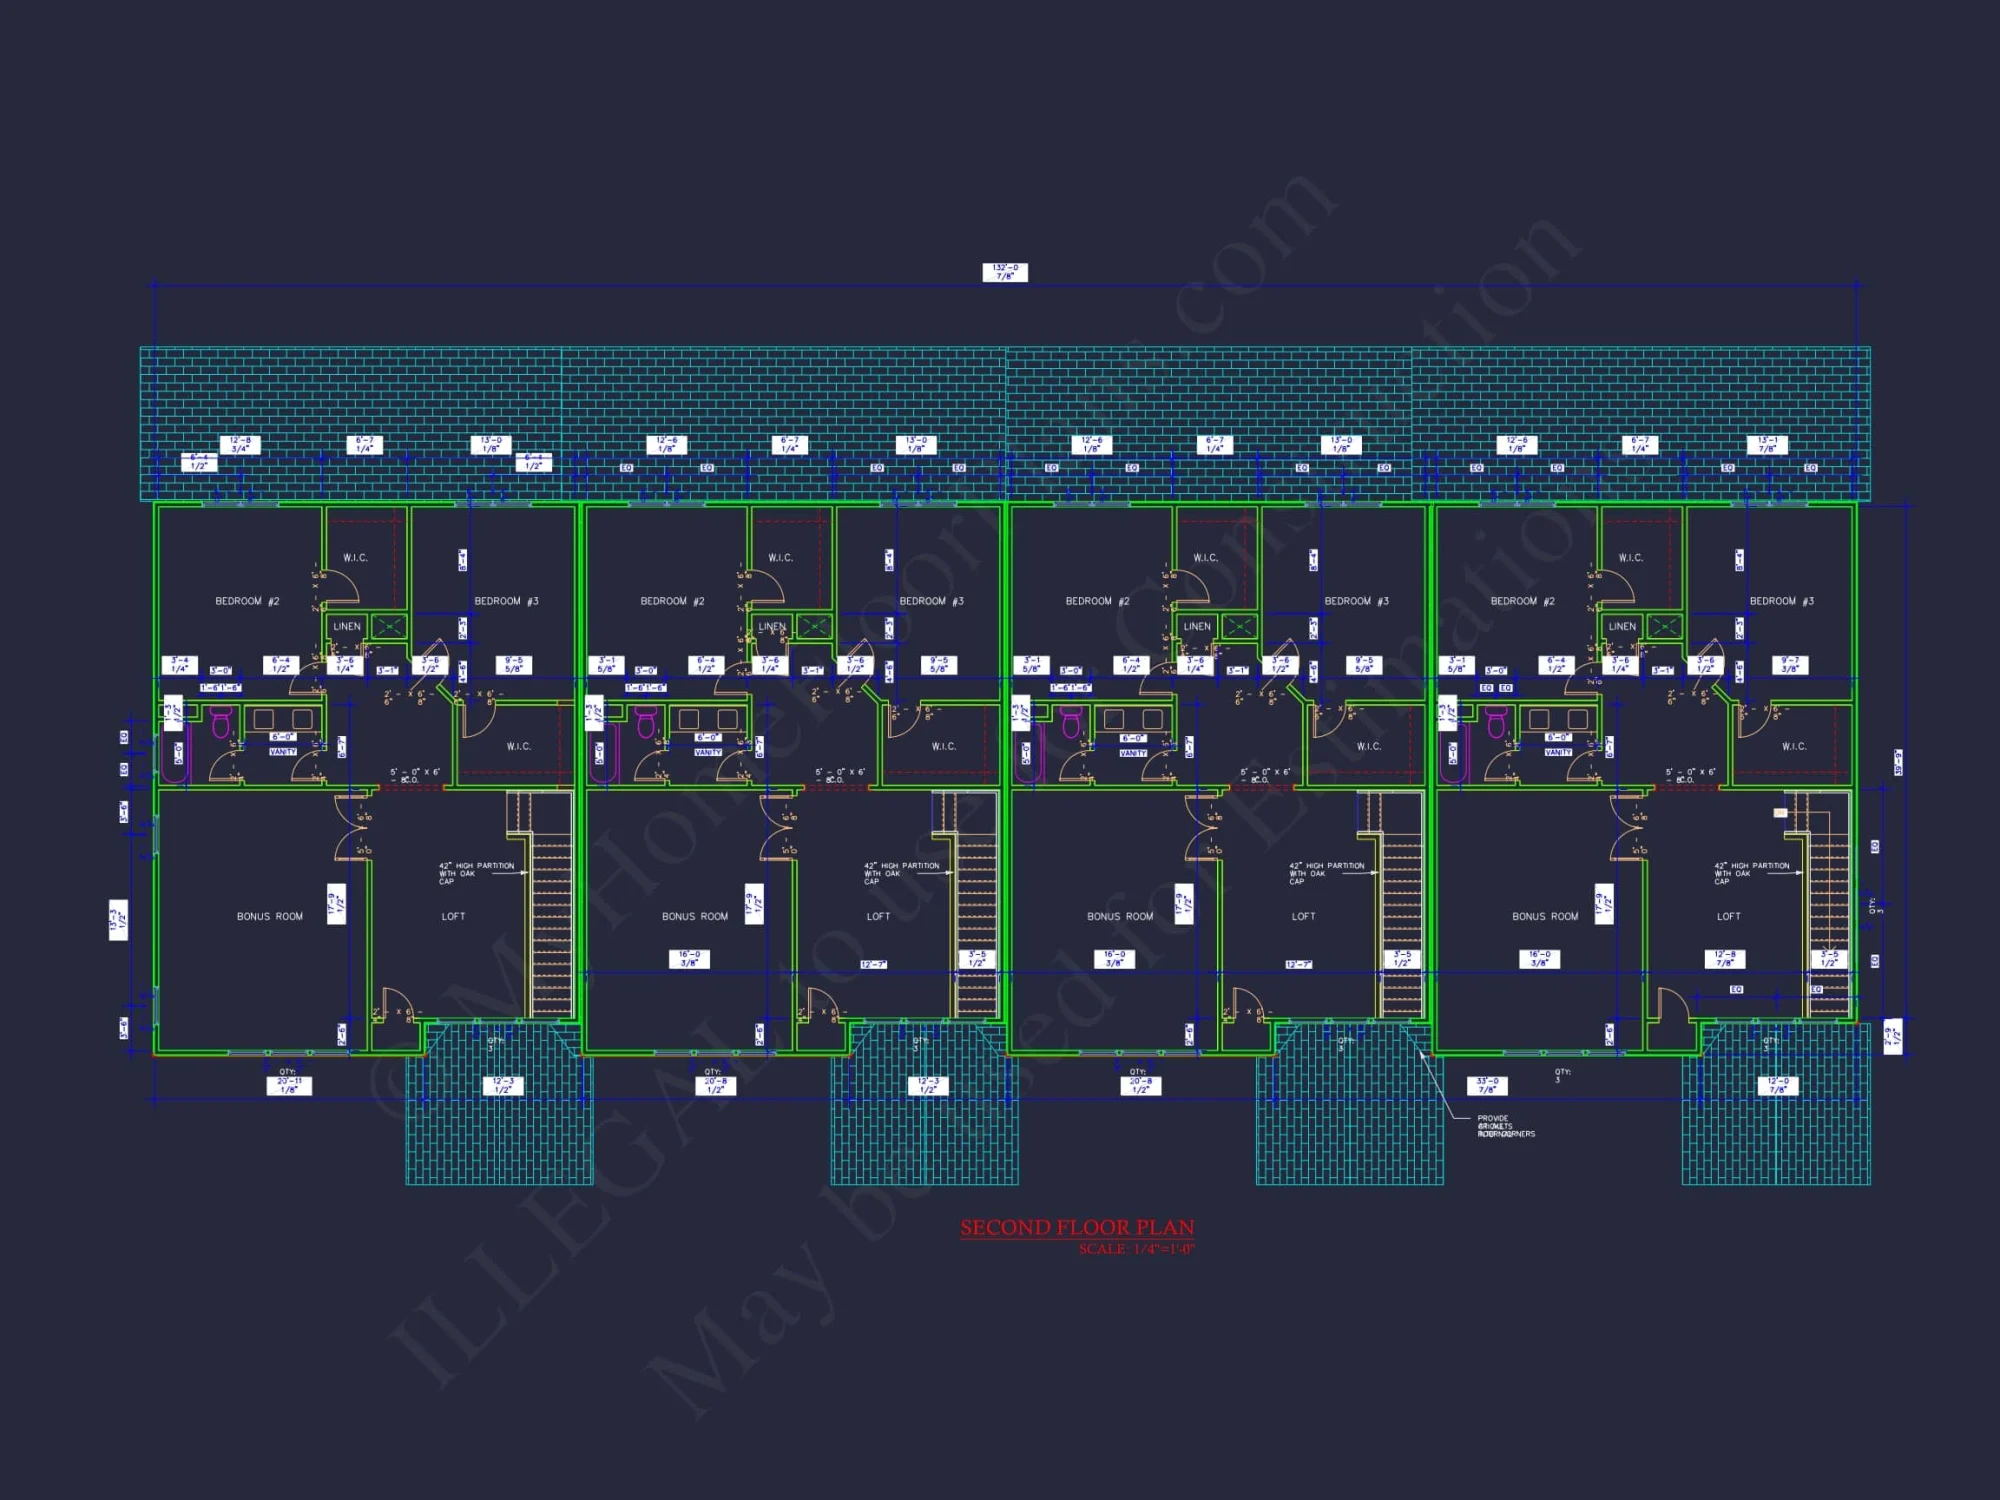Select the 20'-11 1/8" dimension label
The width and height of the screenshot is (2000, 1500).
[289, 1086]
